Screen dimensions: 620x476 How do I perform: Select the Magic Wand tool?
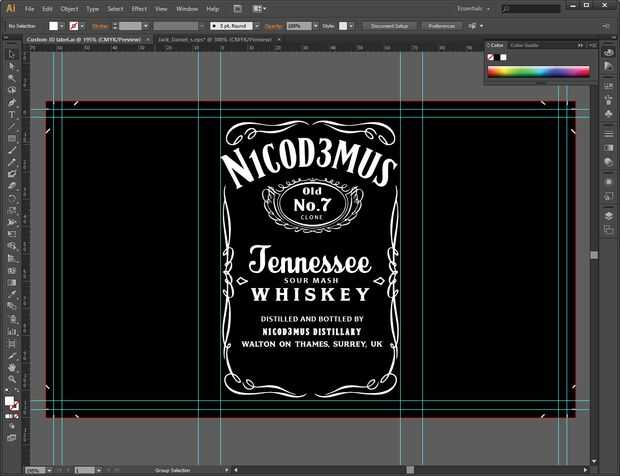12,78
